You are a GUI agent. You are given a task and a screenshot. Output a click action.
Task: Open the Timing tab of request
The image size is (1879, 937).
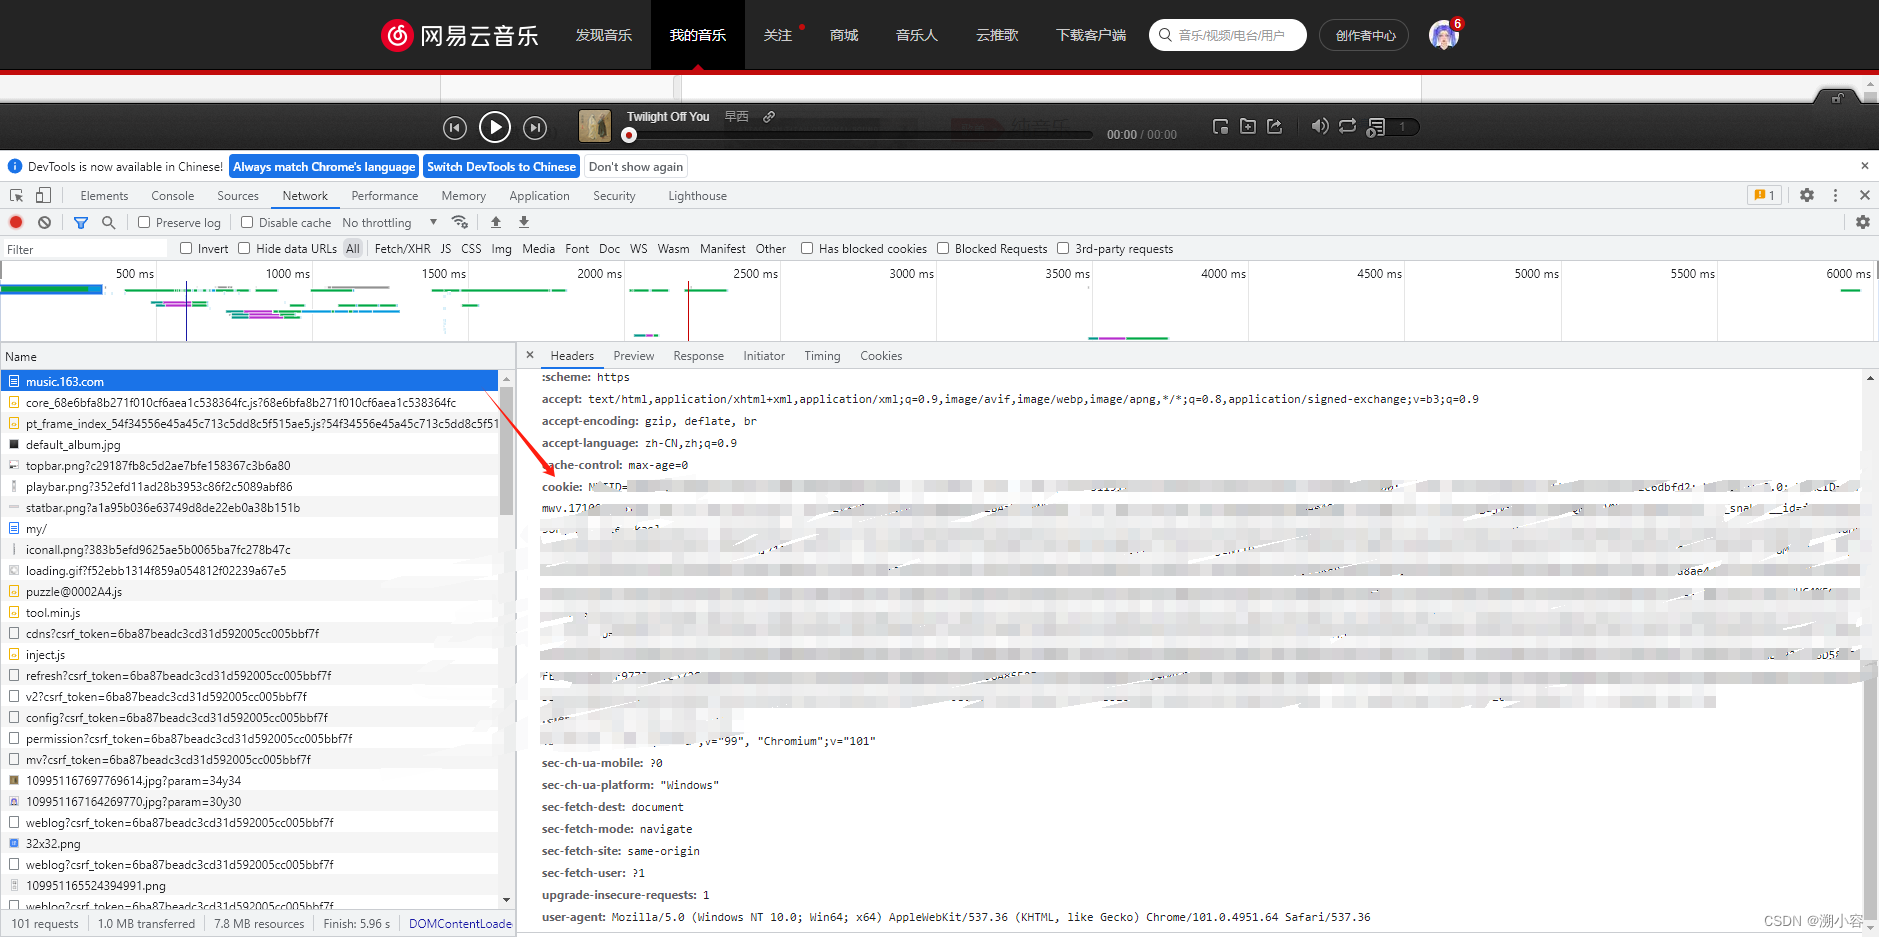point(822,356)
